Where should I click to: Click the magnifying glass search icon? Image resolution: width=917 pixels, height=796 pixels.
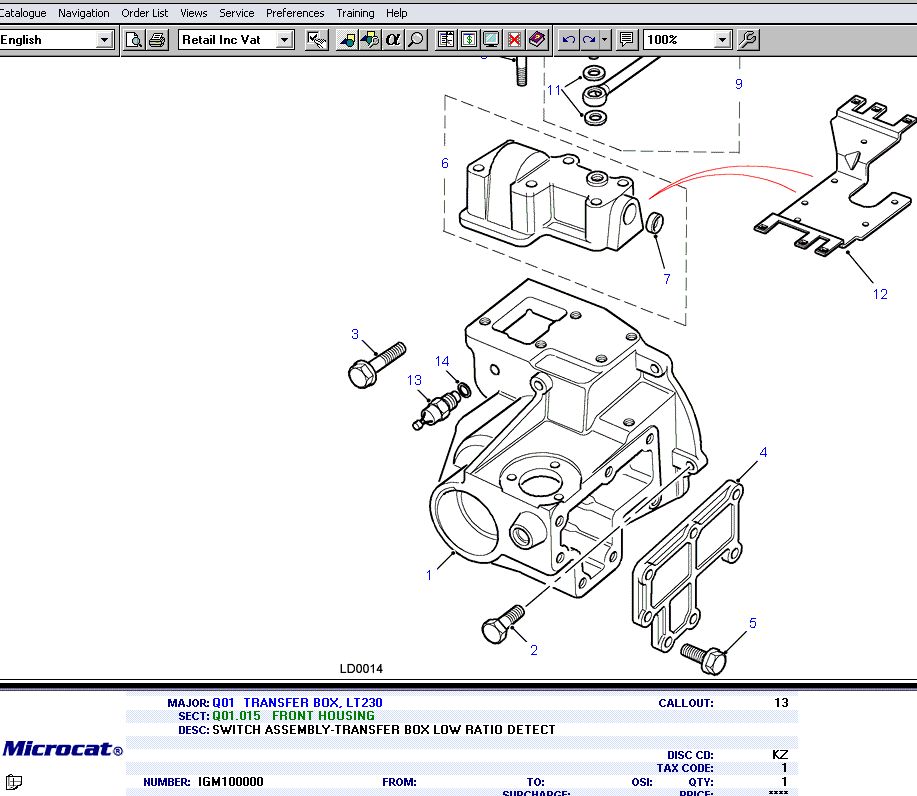[x=416, y=40]
